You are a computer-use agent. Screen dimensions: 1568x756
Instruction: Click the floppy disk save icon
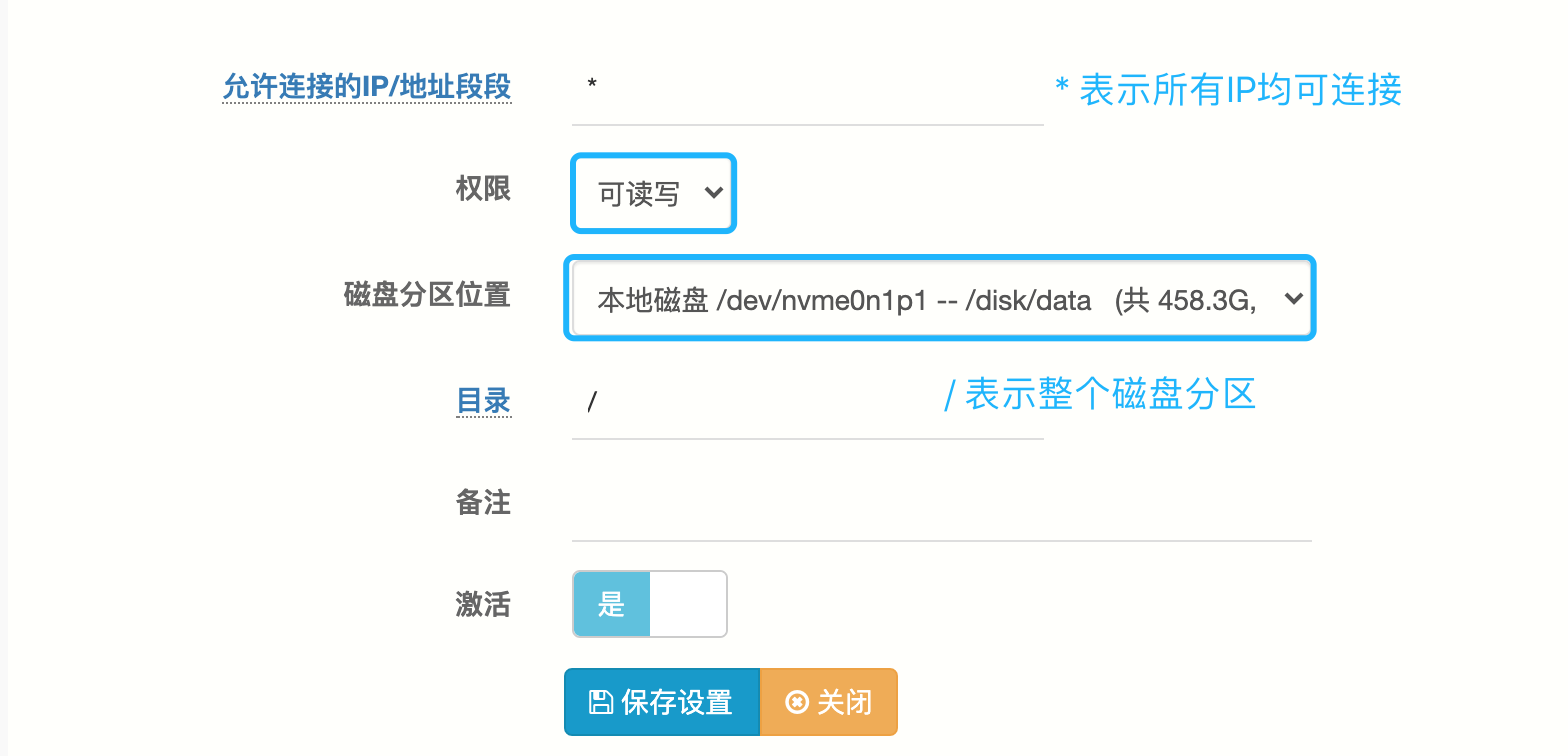600,702
